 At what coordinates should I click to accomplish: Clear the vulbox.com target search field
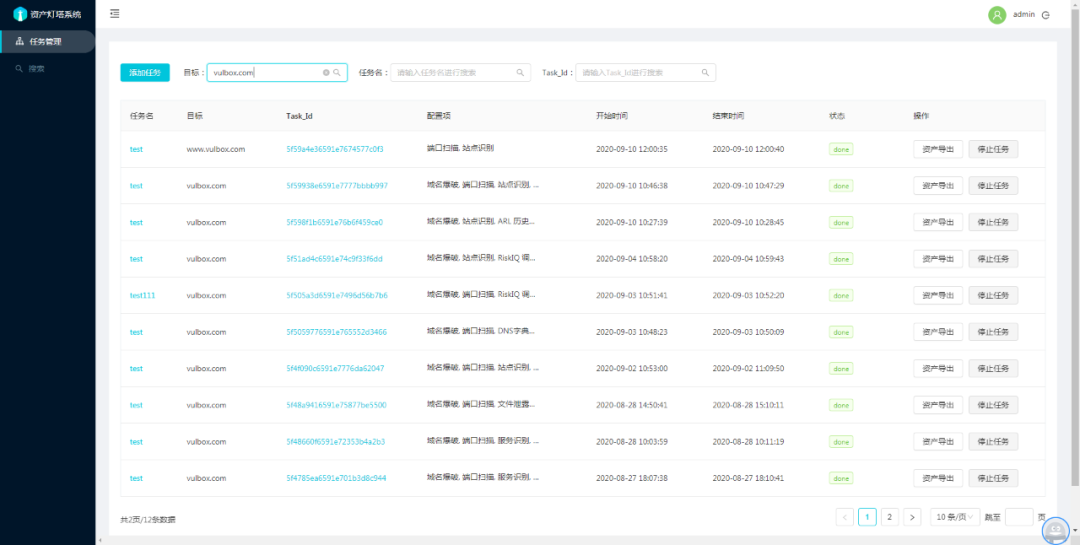pos(326,72)
